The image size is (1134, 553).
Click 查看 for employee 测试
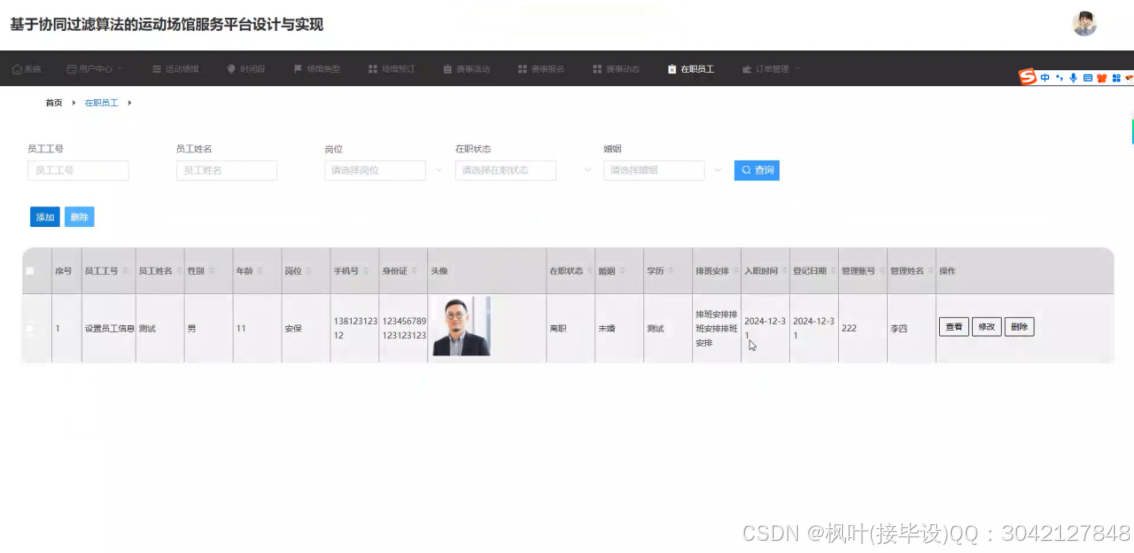pos(954,327)
